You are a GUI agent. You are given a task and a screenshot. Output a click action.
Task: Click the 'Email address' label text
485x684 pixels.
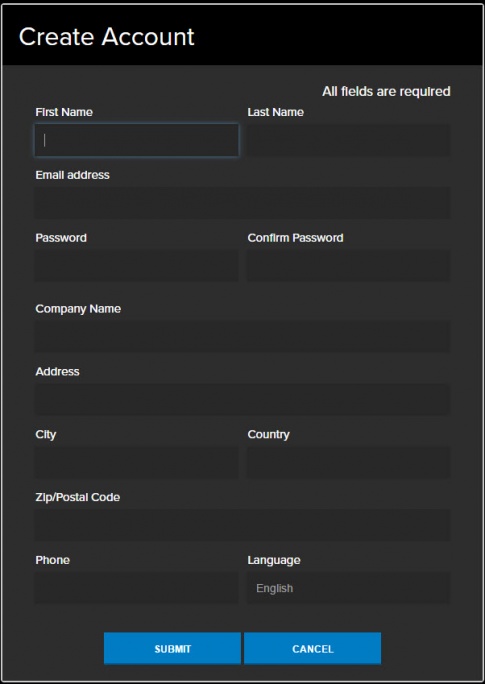[72, 175]
